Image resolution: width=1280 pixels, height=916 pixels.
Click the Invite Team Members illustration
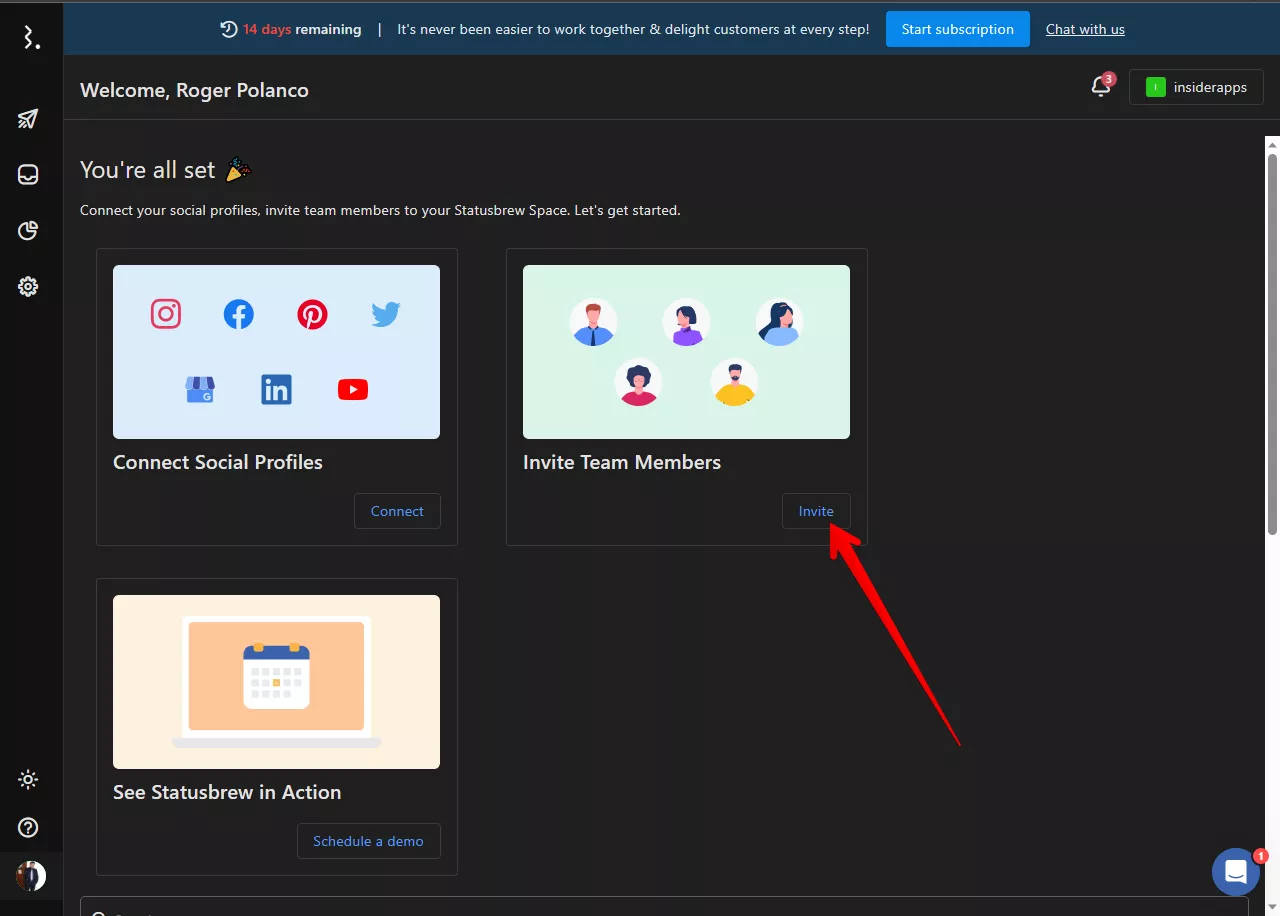[x=686, y=352]
